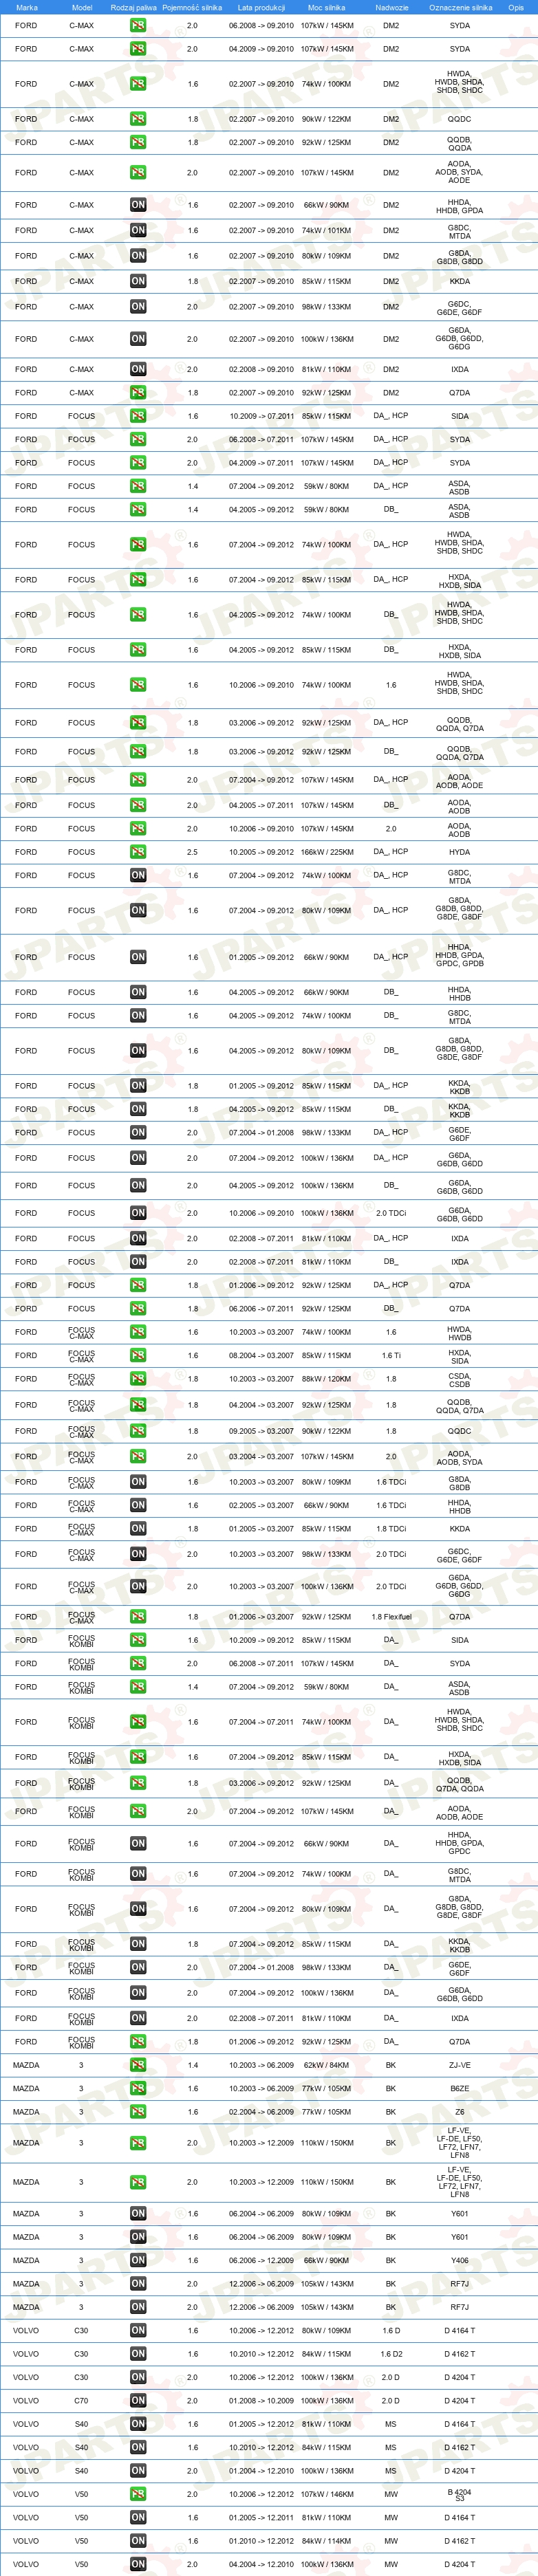The width and height of the screenshot is (538, 2576).
Task: Click the Model column header
Action: (82, 7)
